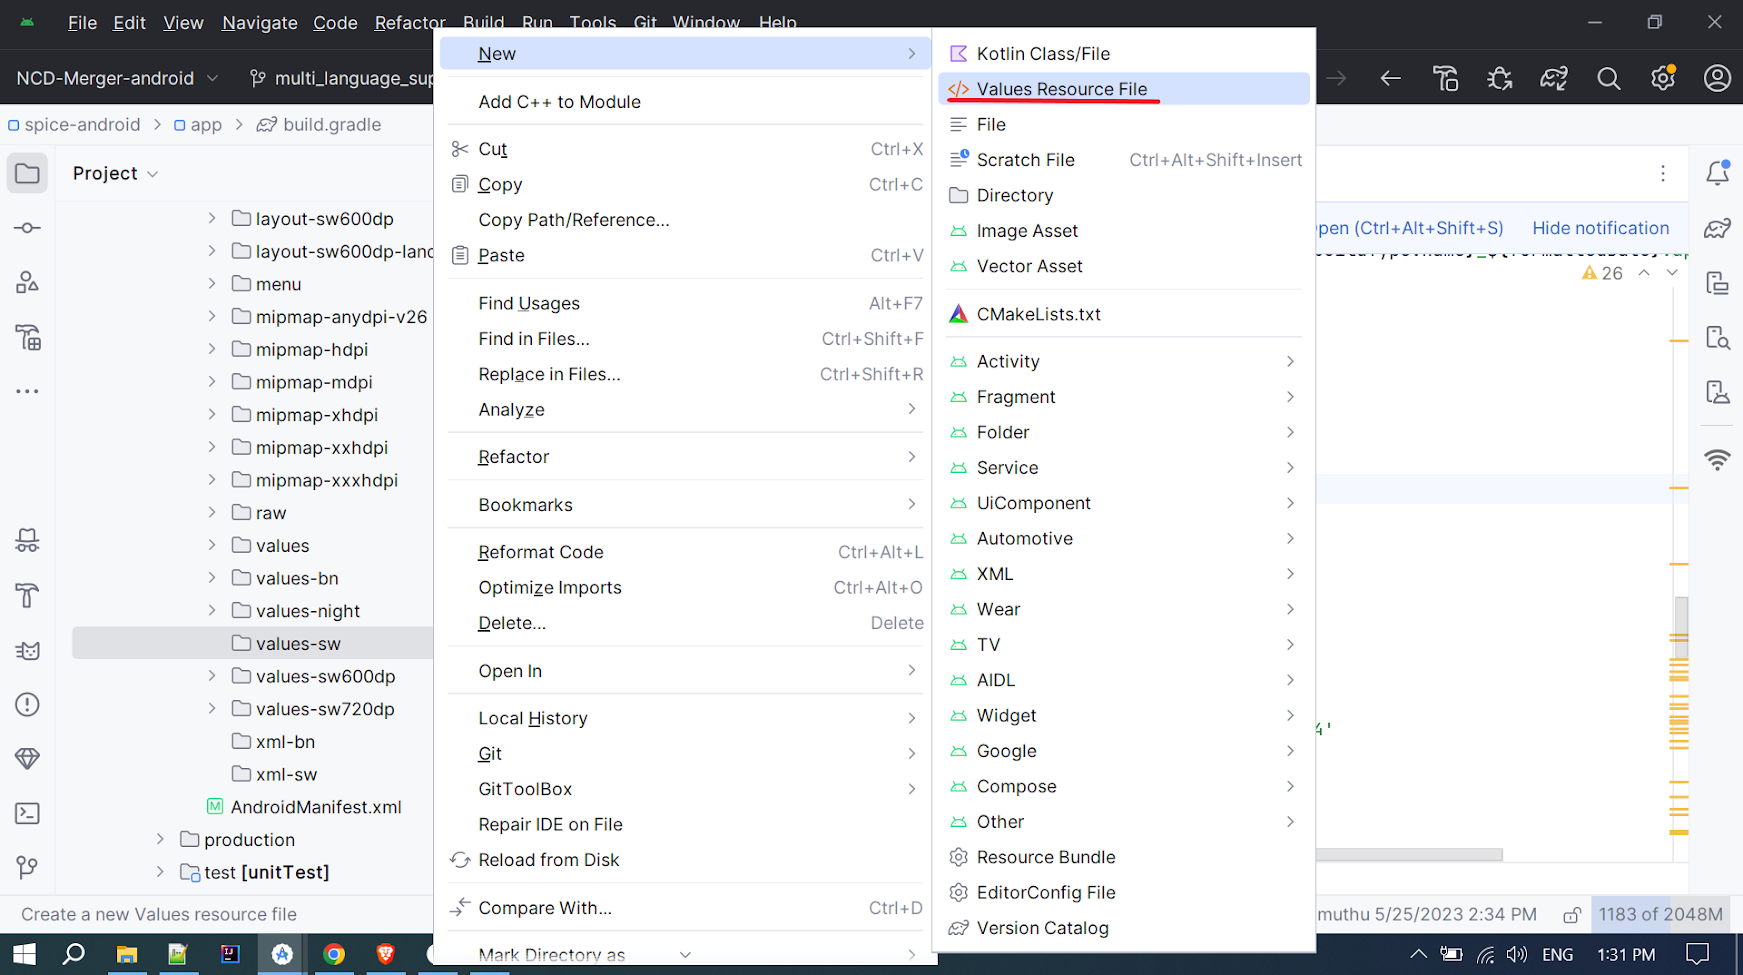Click the Settings gear icon in toolbar
Viewport: 1743px width, 975px height.
click(x=1662, y=78)
